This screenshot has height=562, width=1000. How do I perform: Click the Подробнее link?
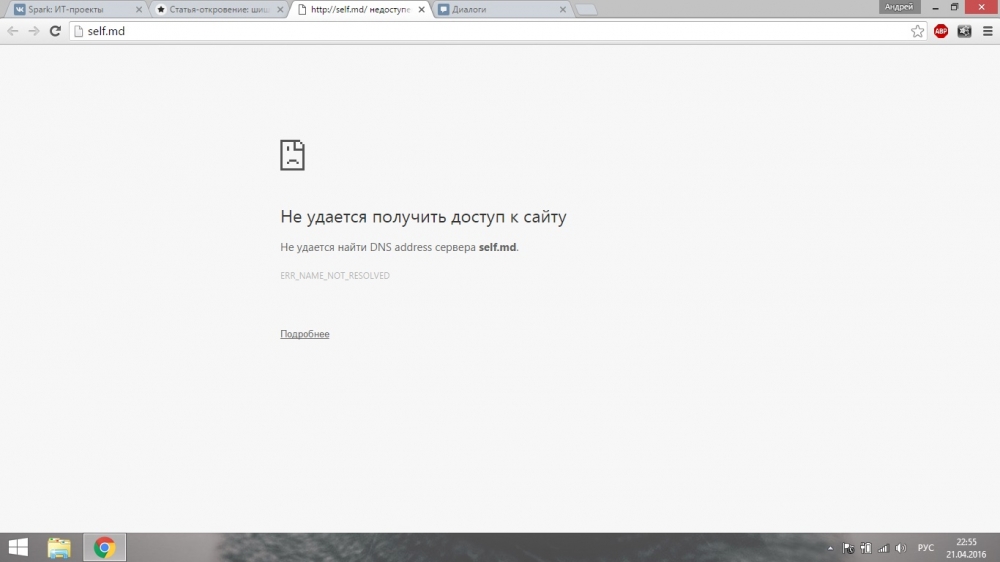(305, 334)
